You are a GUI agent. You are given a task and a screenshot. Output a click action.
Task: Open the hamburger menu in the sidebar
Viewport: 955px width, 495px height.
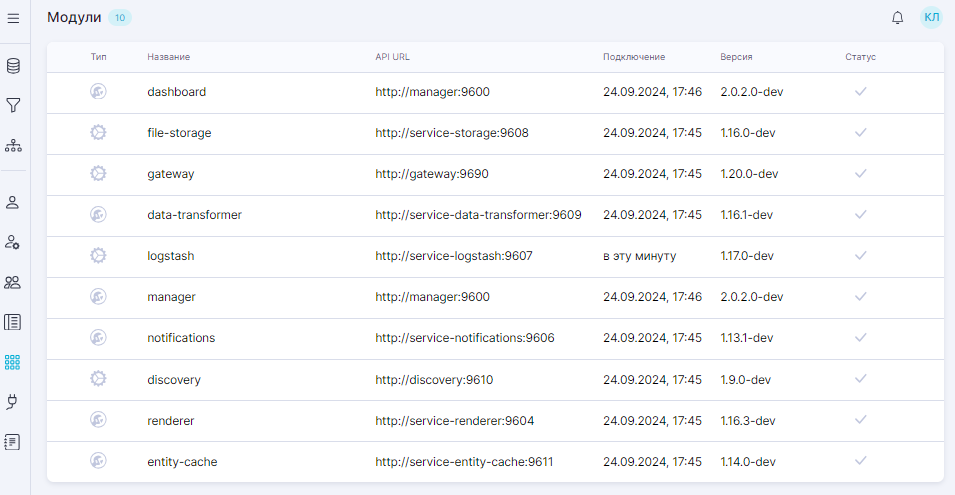point(13,18)
